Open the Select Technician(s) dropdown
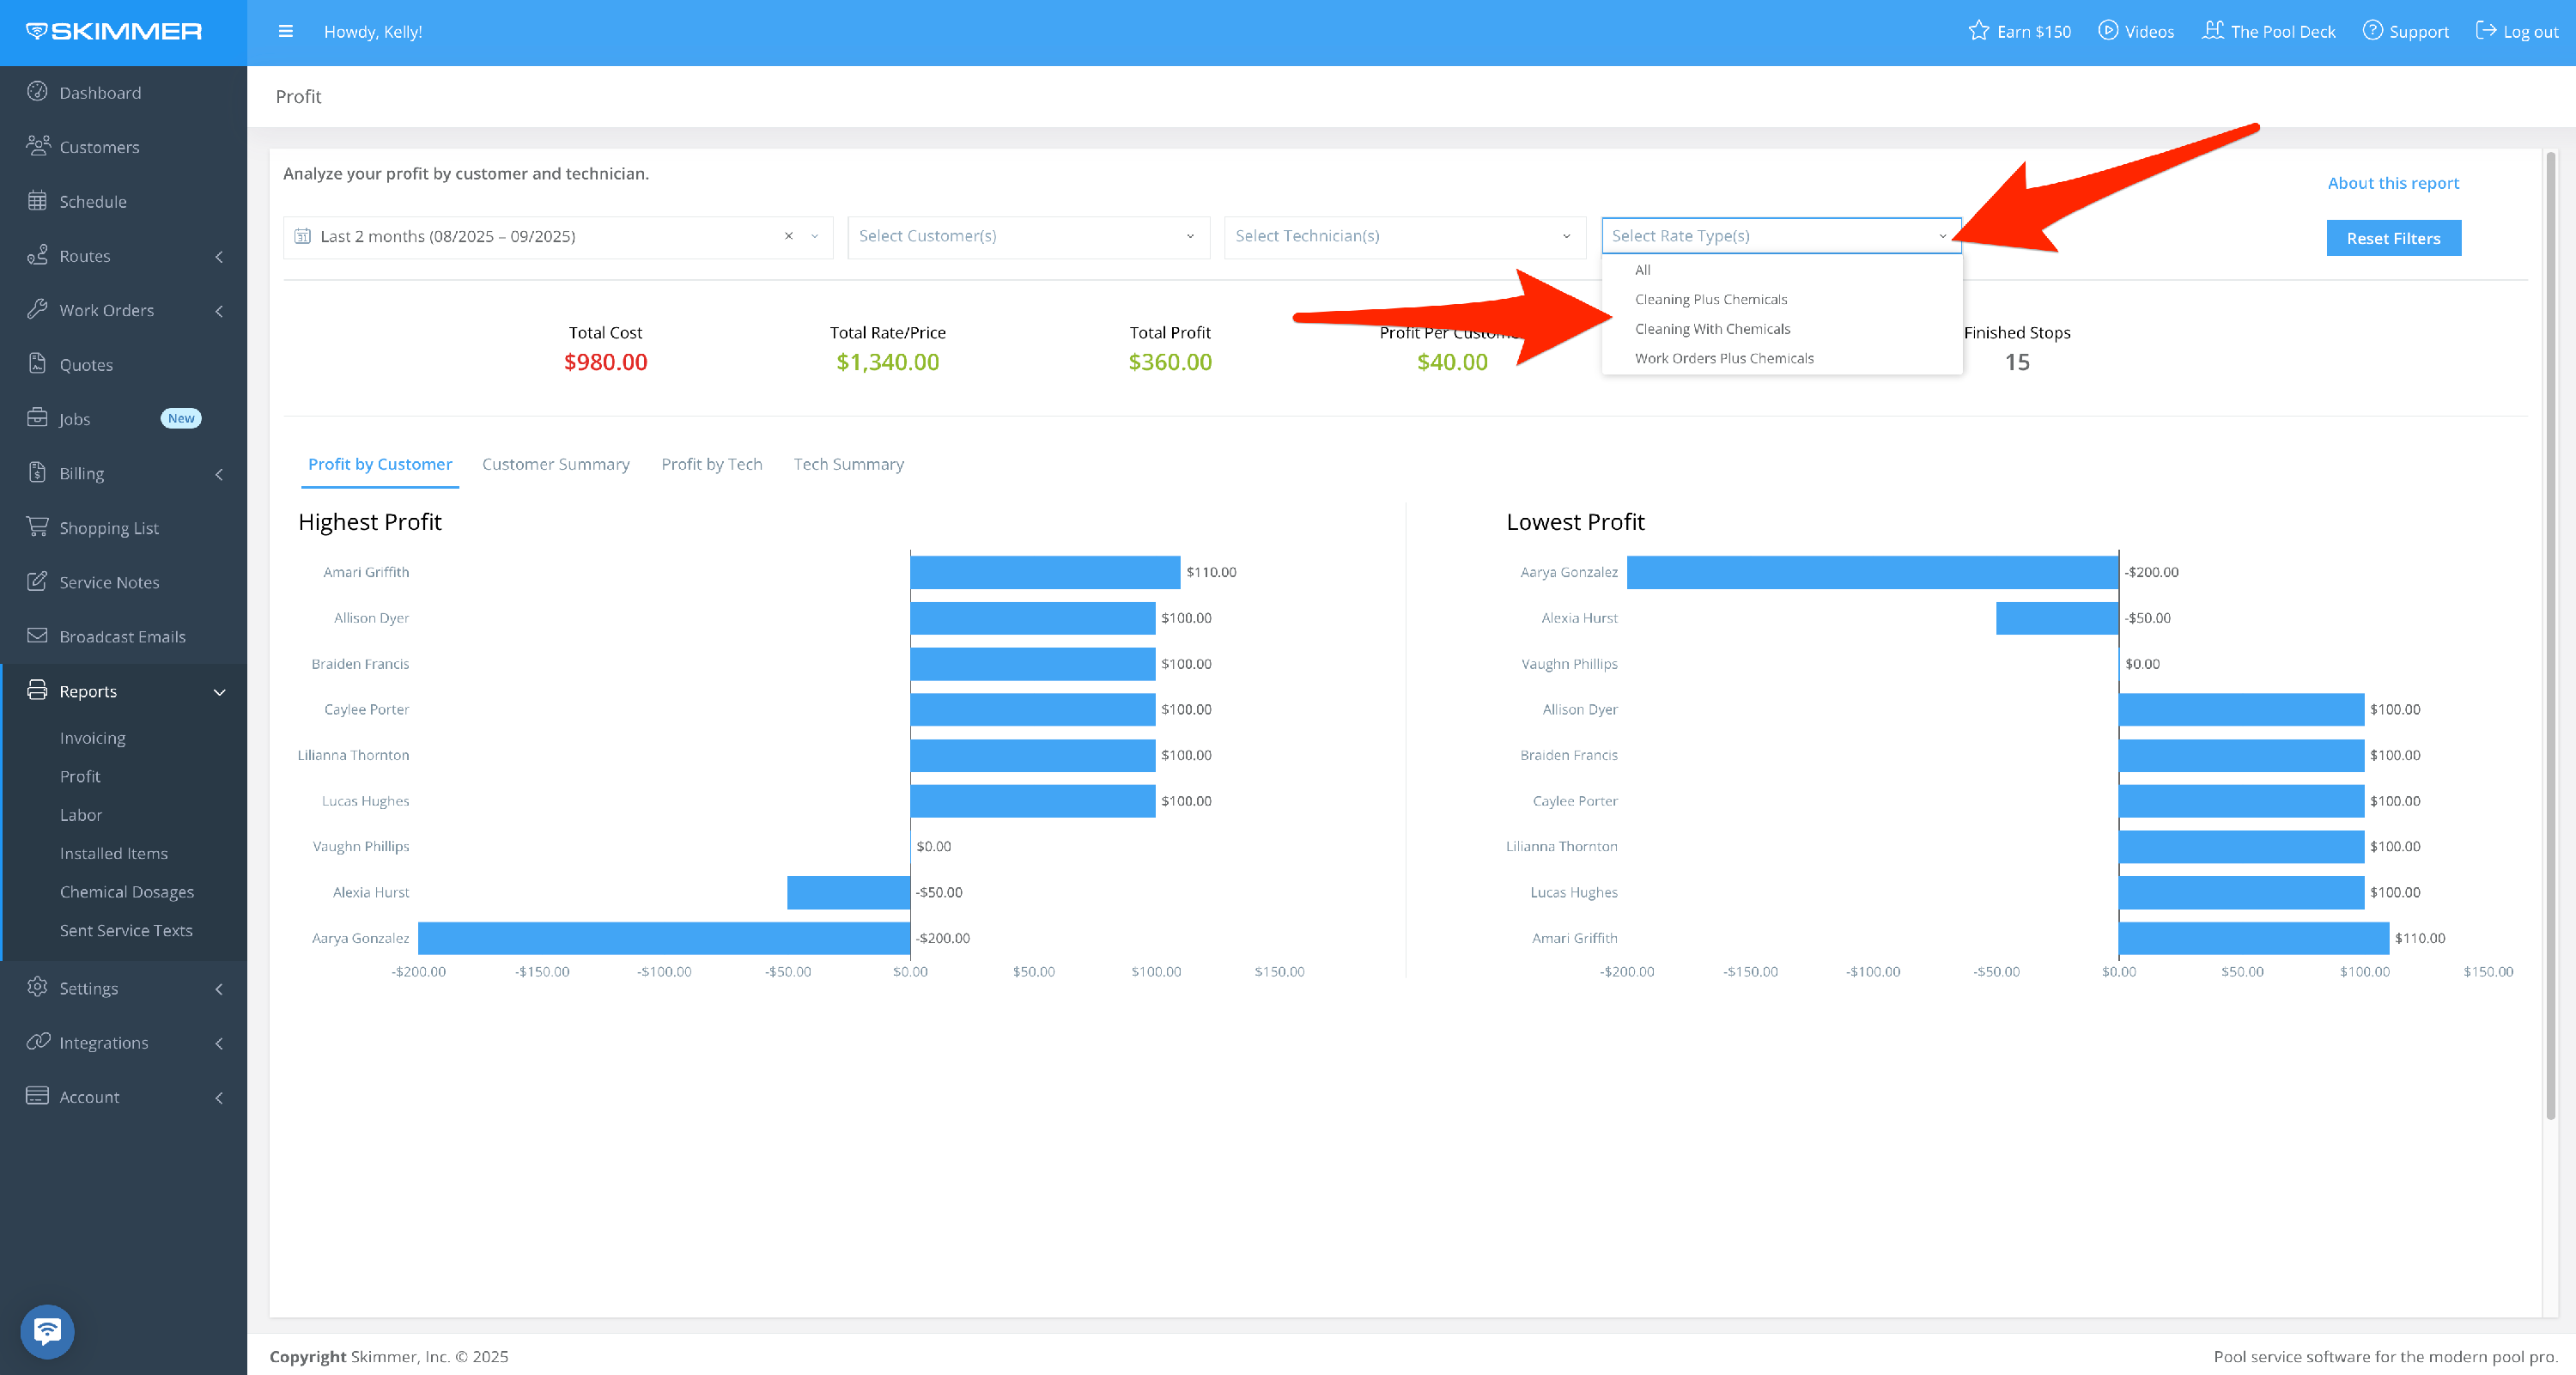The image size is (2576, 1375). coord(1403,236)
